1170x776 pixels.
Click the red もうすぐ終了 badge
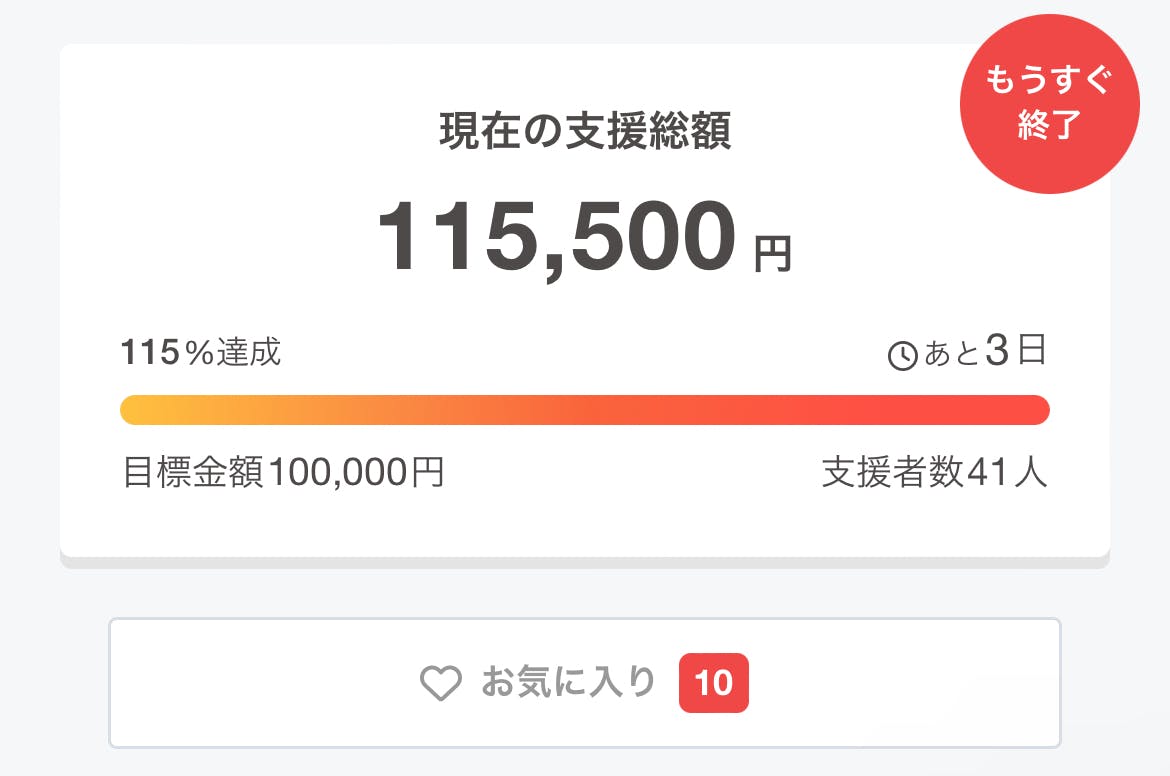pyautogui.click(x=1049, y=104)
